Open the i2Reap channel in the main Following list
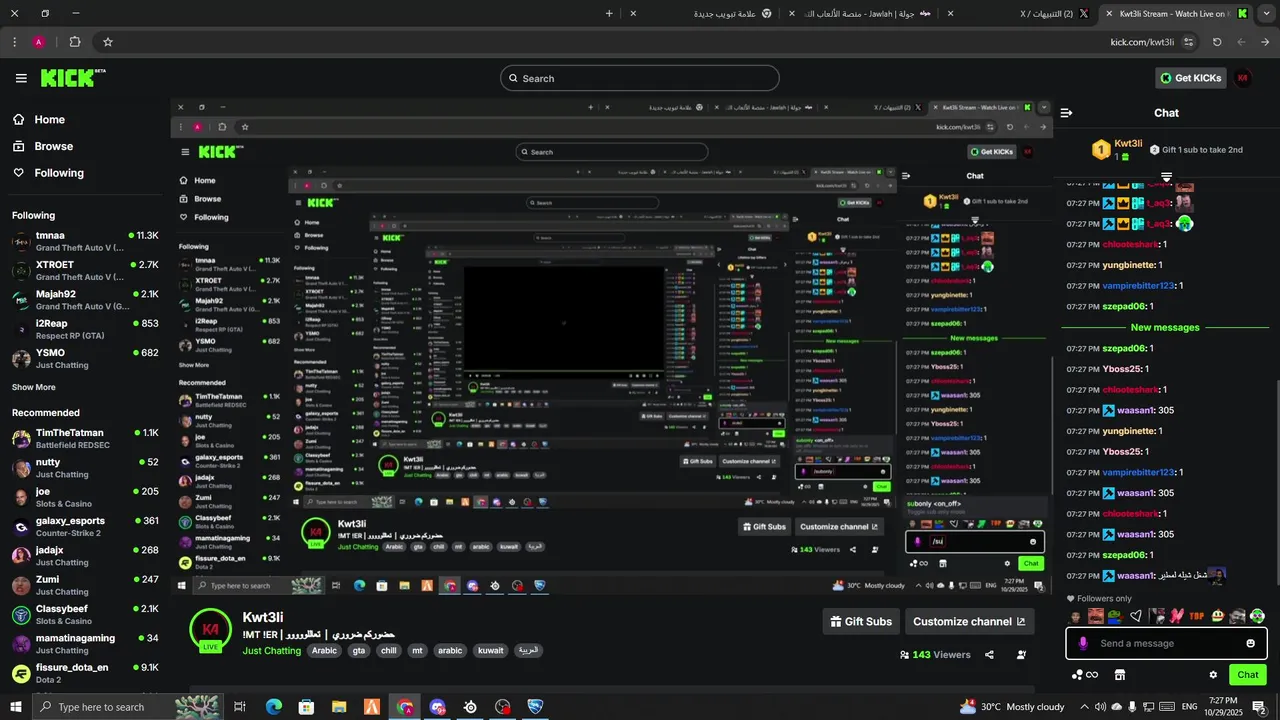This screenshot has width=1280, height=720. click(x=85, y=329)
